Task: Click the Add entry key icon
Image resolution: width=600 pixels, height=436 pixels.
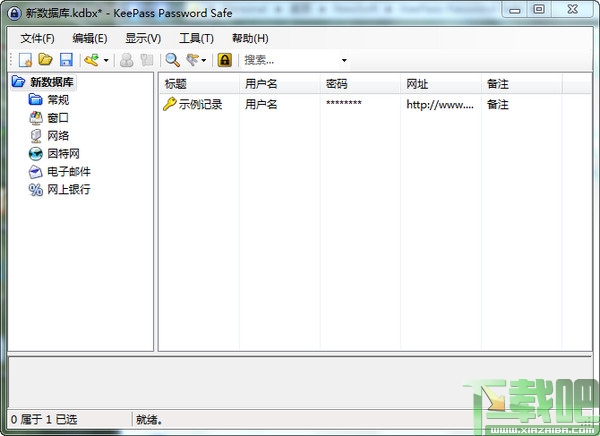Action: [x=92, y=60]
